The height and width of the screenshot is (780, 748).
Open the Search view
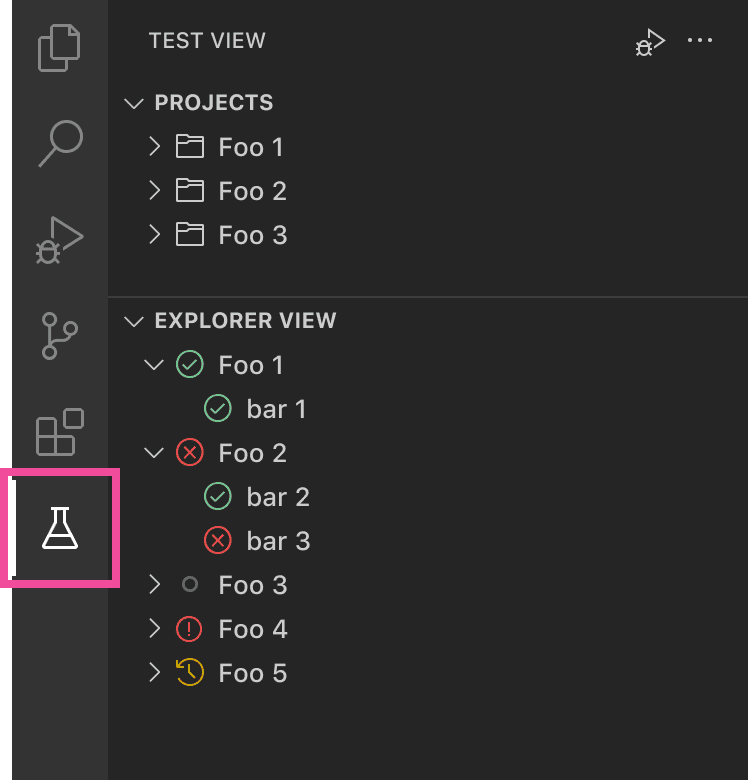[59, 143]
